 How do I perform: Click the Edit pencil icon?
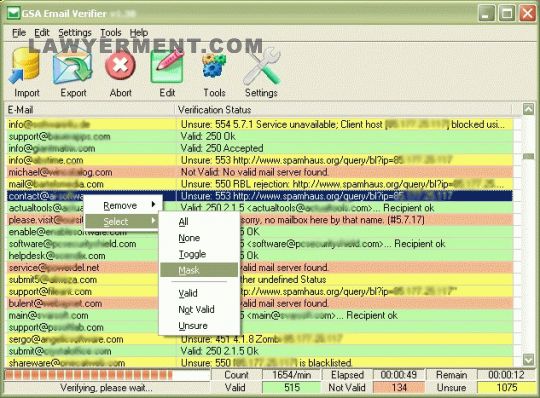167,65
